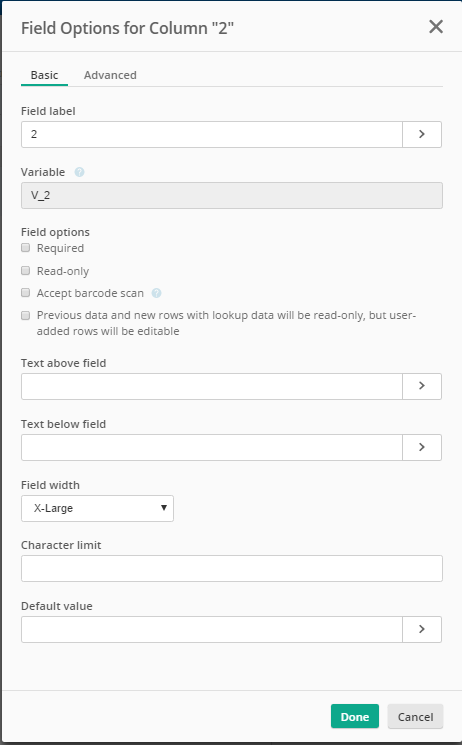
Task: Expand the Field width X-Large dropdown
Action: pyautogui.click(x=97, y=508)
